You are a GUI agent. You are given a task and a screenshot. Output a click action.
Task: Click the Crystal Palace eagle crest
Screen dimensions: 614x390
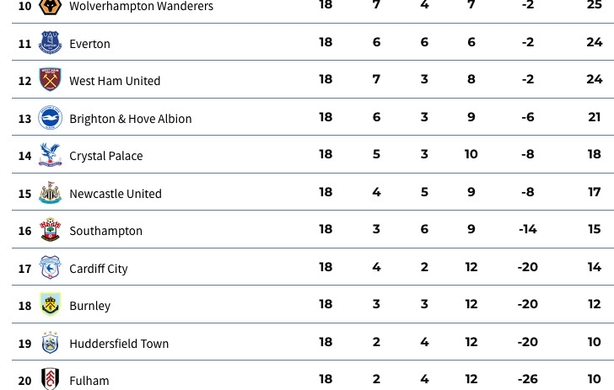[x=50, y=155]
